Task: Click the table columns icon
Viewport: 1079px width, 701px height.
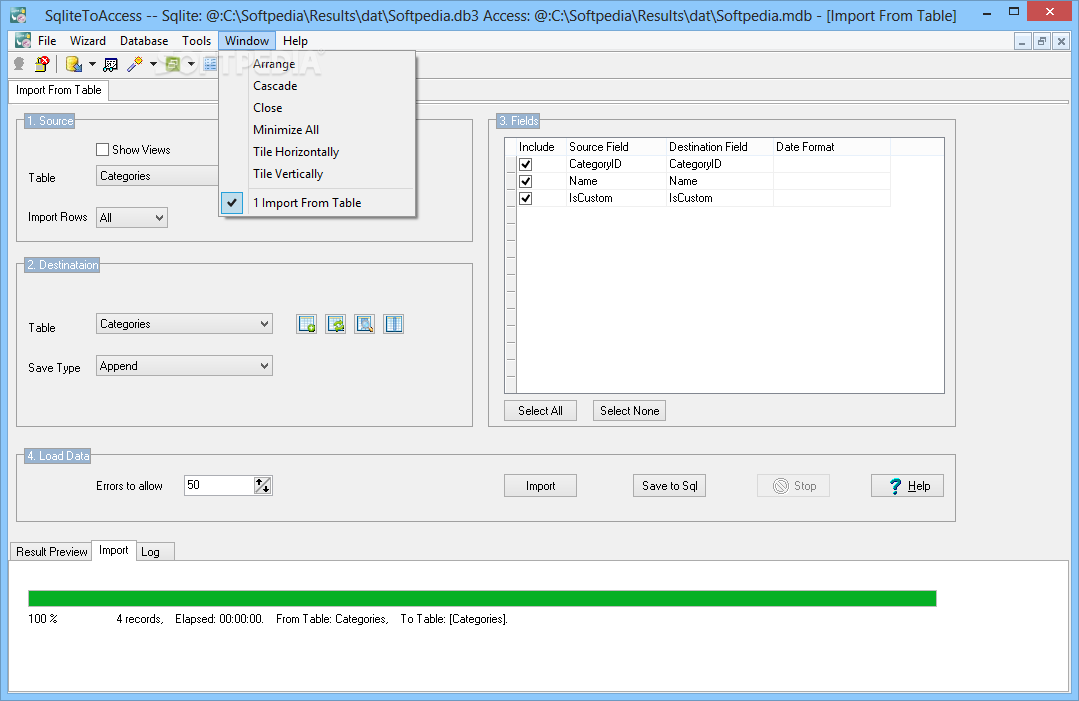Action: pyautogui.click(x=394, y=324)
